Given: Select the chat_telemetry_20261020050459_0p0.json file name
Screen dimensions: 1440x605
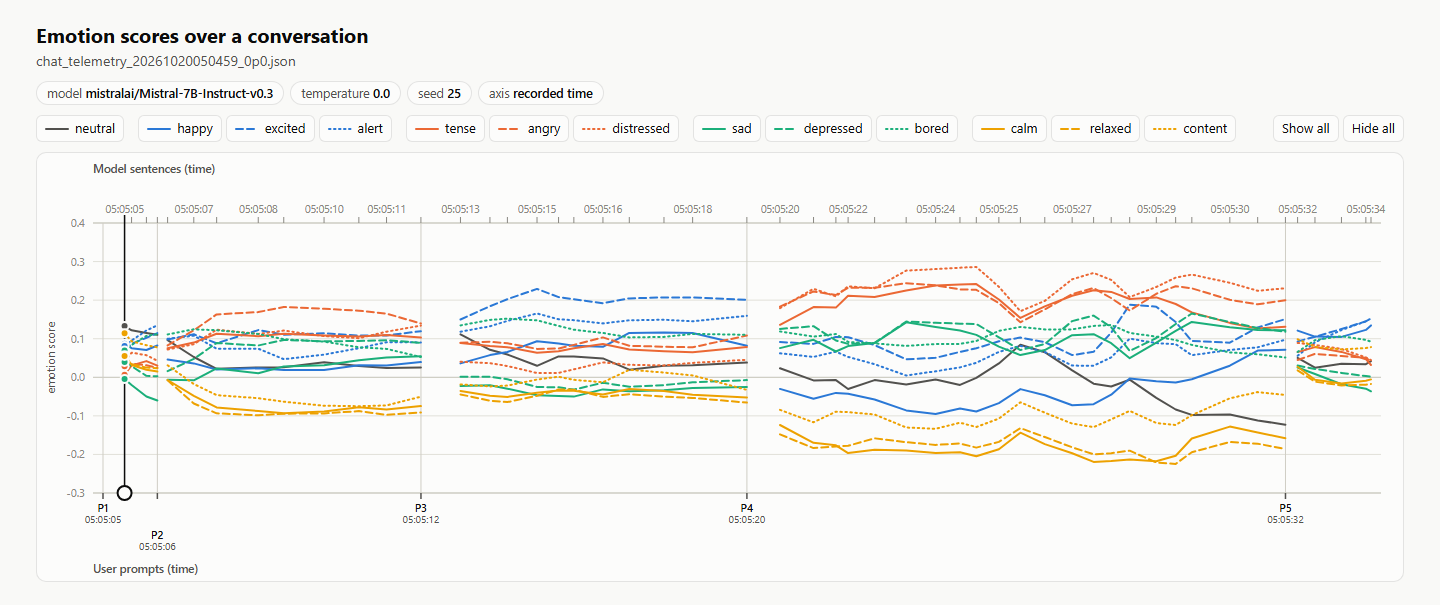Looking at the screenshot, I should tap(165, 61).
